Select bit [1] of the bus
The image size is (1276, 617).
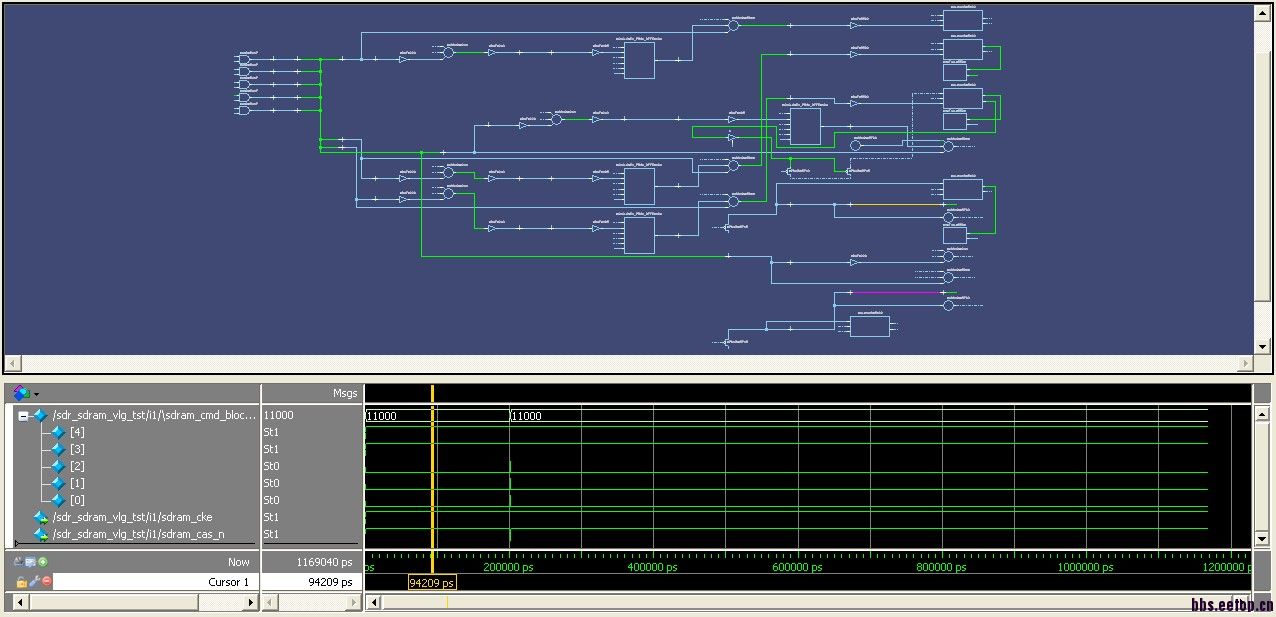point(77,483)
